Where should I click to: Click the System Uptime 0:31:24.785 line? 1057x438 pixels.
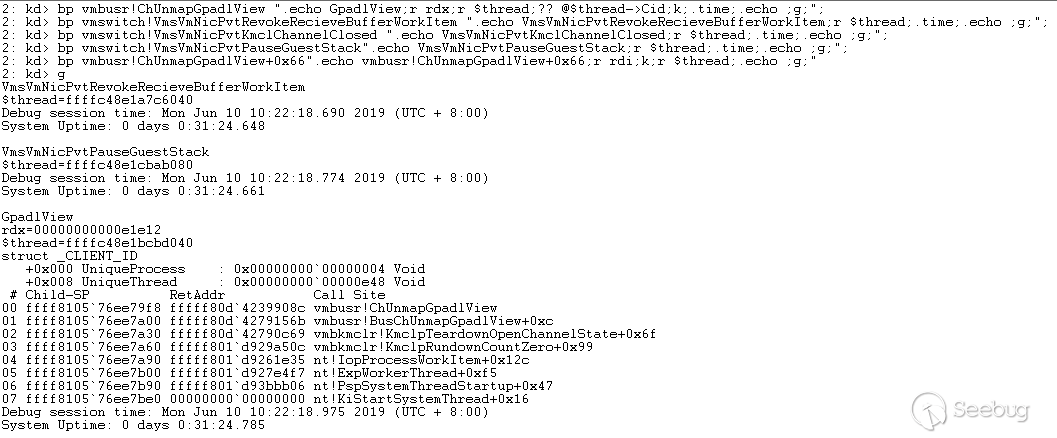pyautogui.click(x=133, y=425)
